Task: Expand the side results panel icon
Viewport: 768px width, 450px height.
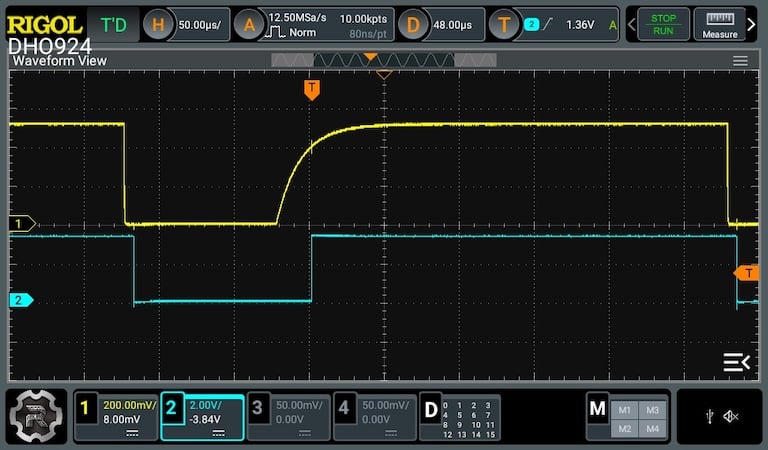Action: click(x=736, y=362)
